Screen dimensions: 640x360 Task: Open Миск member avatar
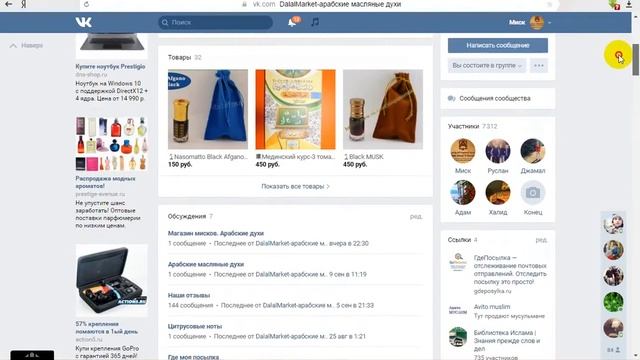tap(463, 151)
